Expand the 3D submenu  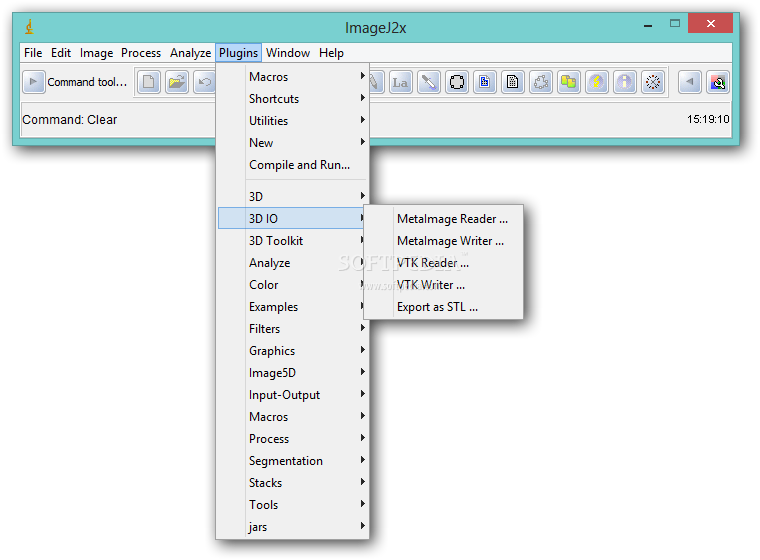coord(292,196)
